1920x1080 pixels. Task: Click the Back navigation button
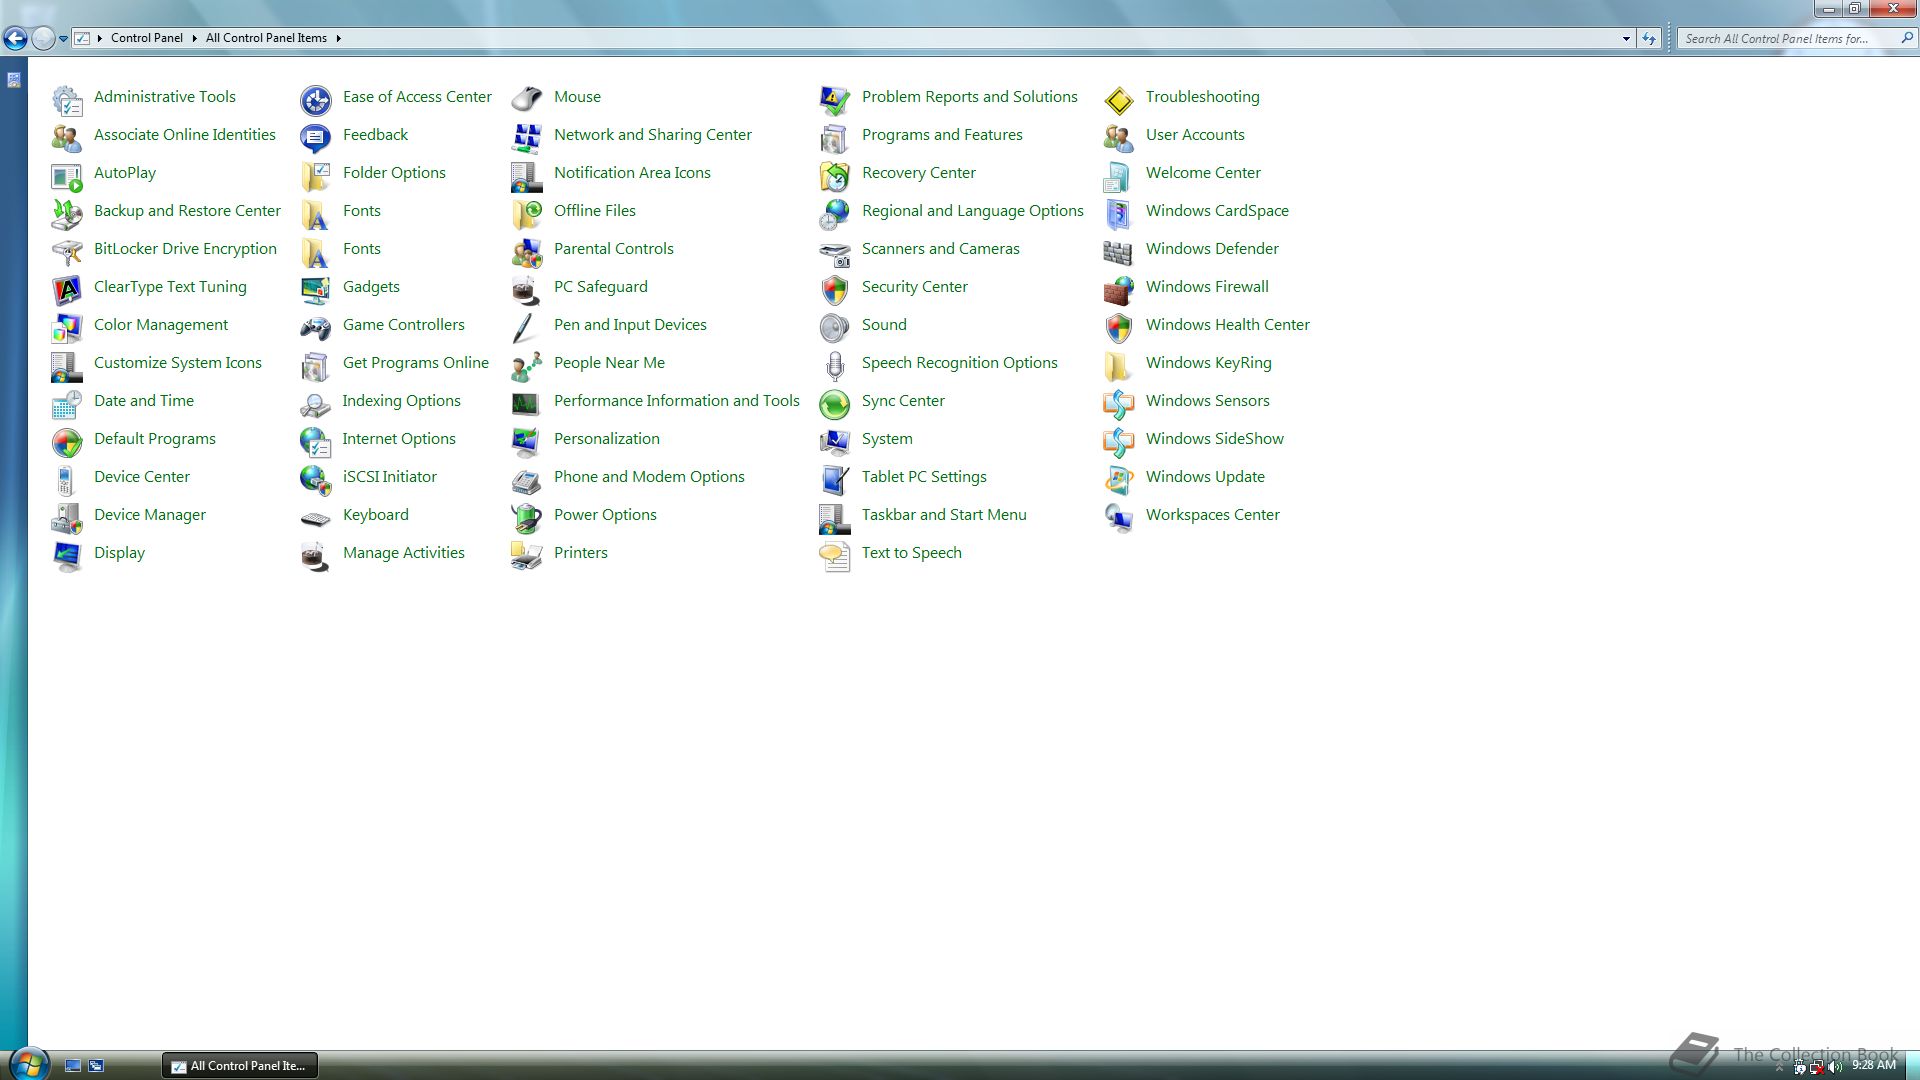pos(15,39)
